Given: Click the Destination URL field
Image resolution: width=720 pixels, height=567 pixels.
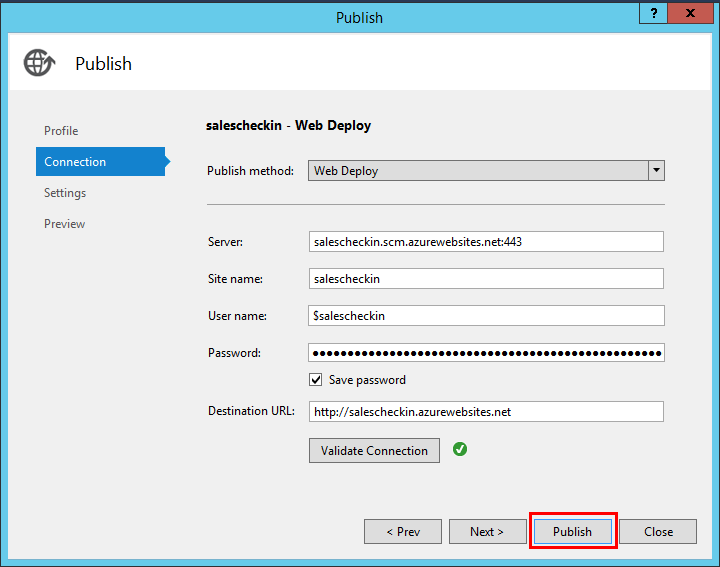Looking at the screenshot, I should (486, 411).
